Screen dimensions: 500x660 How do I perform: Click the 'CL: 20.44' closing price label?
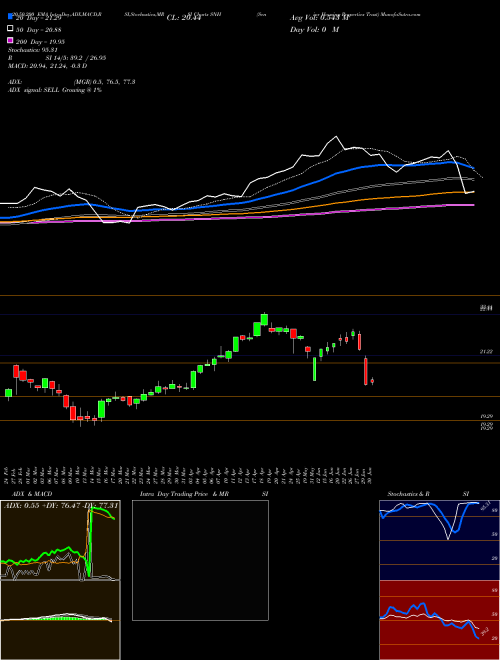pyautogui.click(x=185, y=18)
